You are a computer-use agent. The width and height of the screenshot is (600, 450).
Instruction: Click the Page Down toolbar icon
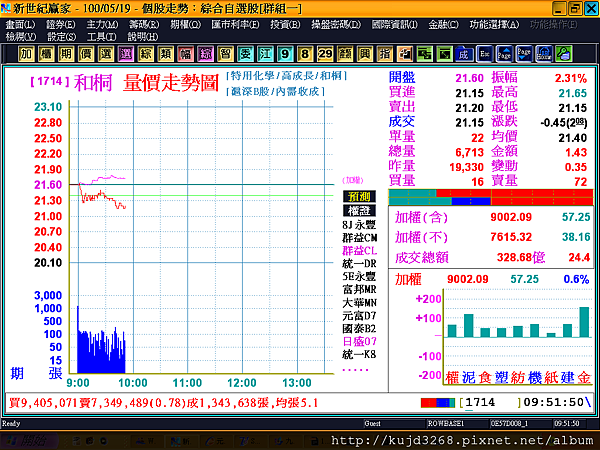[524, 54]
